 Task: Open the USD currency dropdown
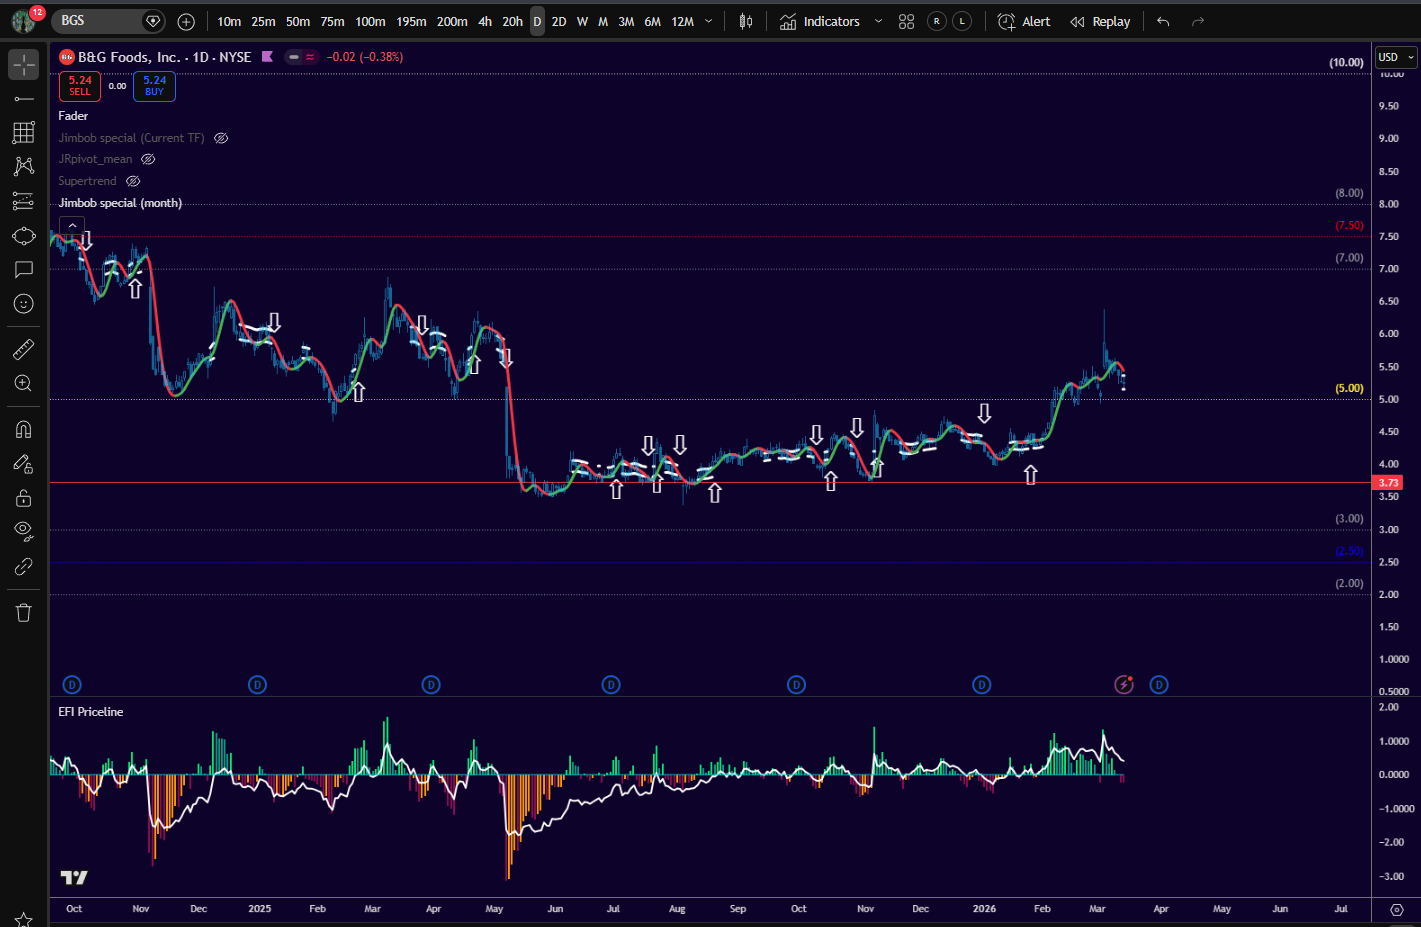point(1396,57)
